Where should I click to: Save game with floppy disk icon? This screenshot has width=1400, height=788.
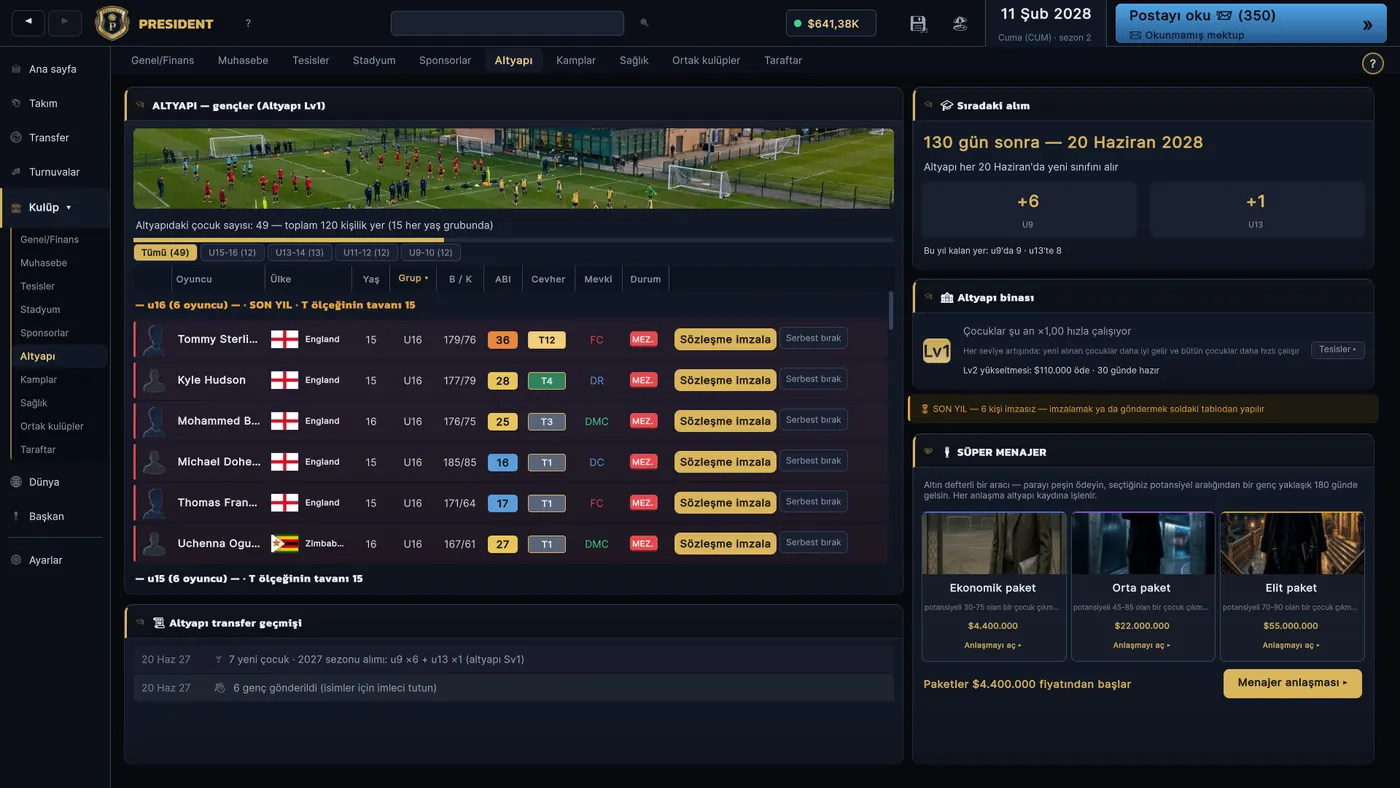coord(918,23)
